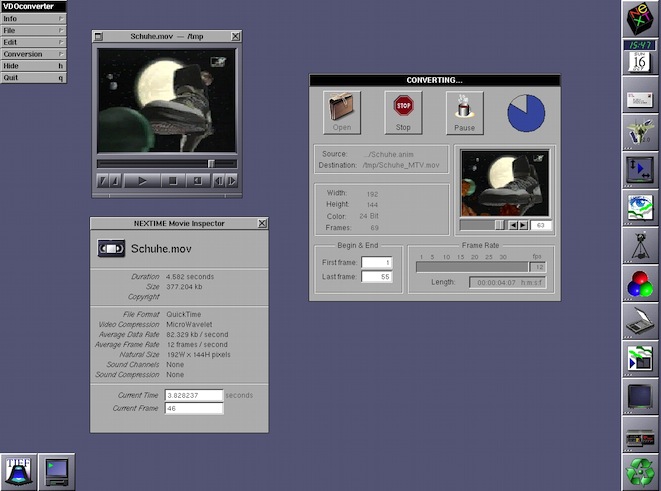Click the Frame Rate slider track
The image size is (661, 491).
[472, 267]
